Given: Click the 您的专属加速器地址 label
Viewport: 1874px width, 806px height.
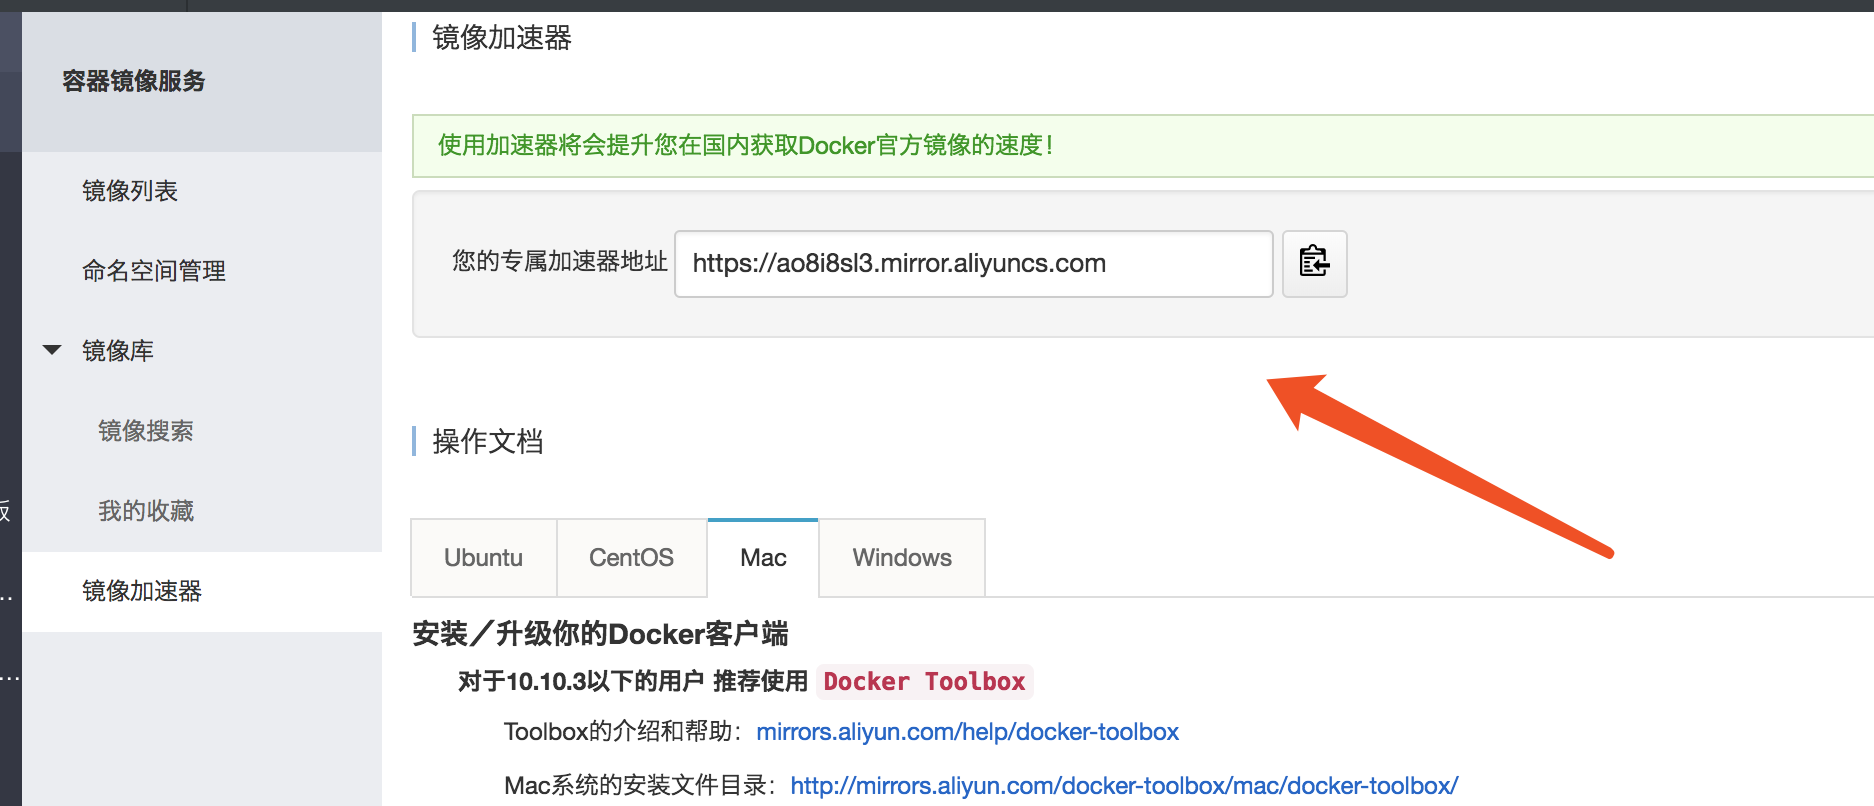Looking at the screenshot, I should (560, 261).
